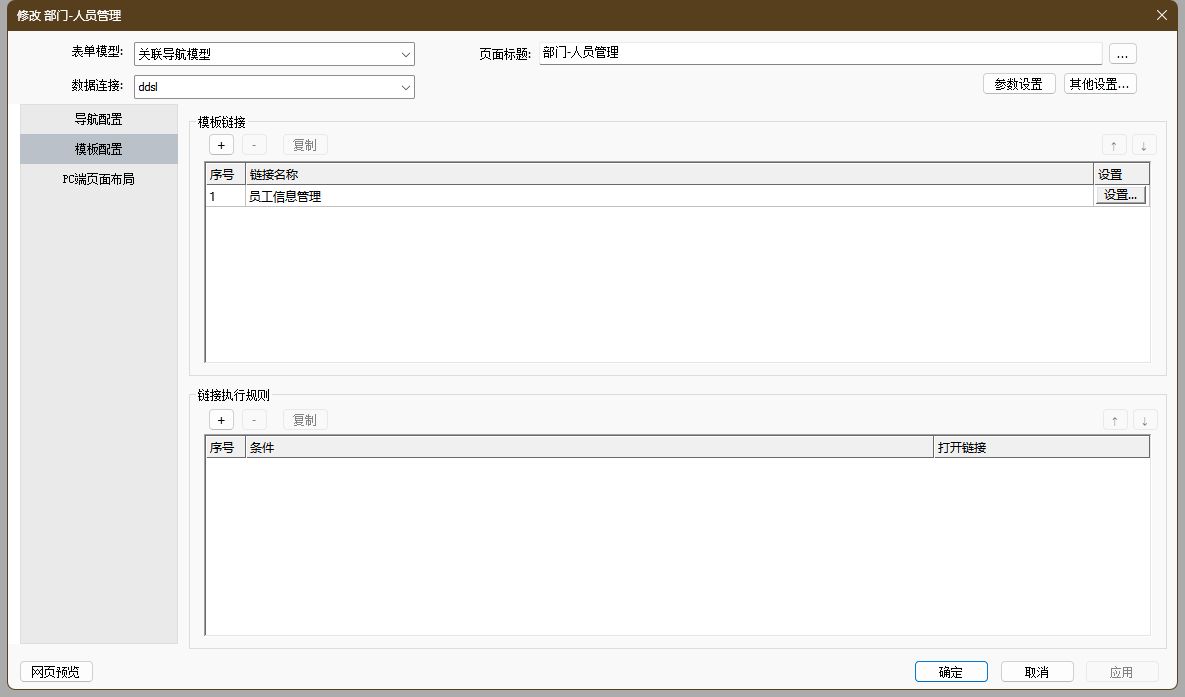This screenshot has width=1185, height=697.
Task: Click the 页面标题 input field
Action: 820,53
